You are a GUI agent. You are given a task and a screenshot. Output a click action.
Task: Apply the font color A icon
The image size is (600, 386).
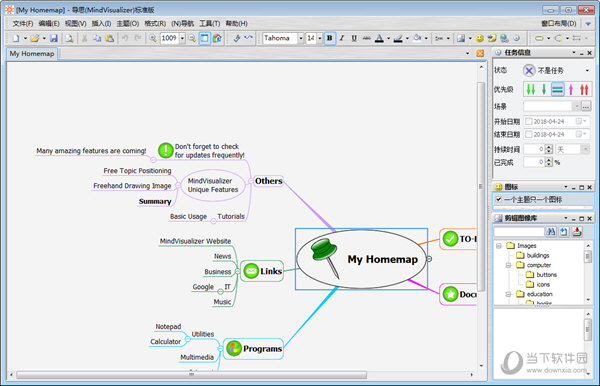click(379, 38)
